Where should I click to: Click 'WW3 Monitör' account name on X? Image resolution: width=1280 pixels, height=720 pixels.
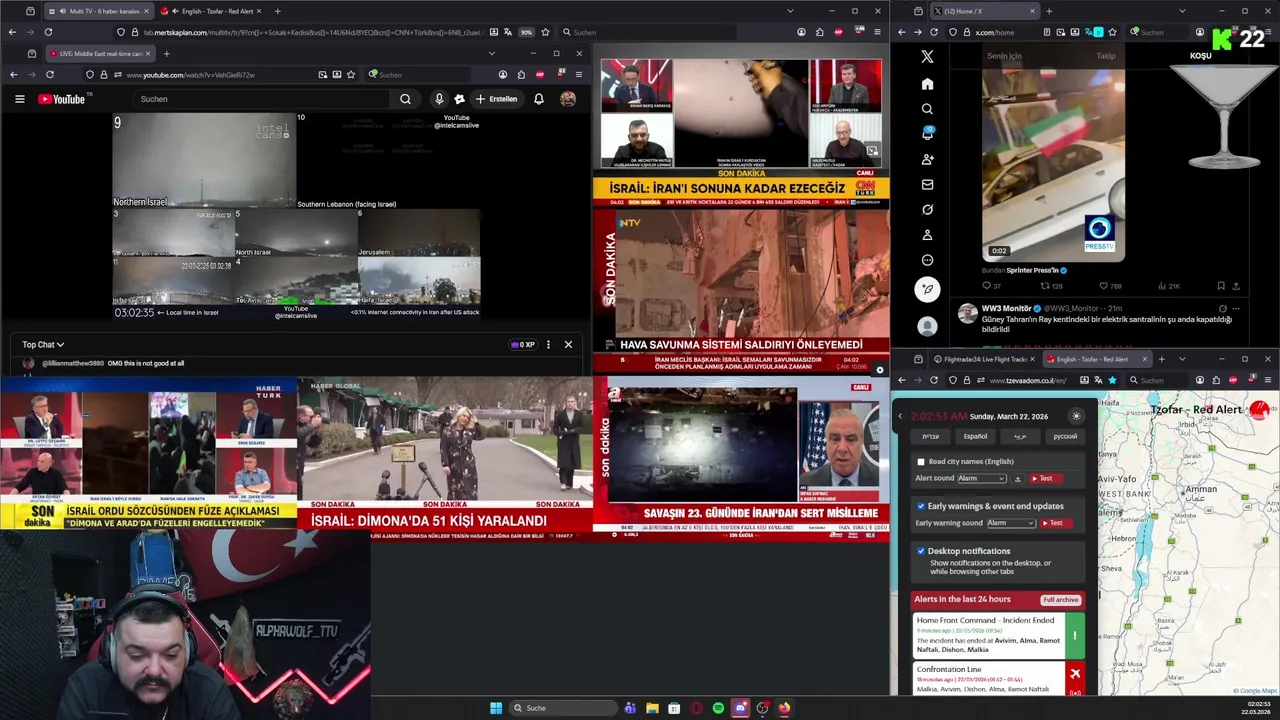tap(1006, 308)
